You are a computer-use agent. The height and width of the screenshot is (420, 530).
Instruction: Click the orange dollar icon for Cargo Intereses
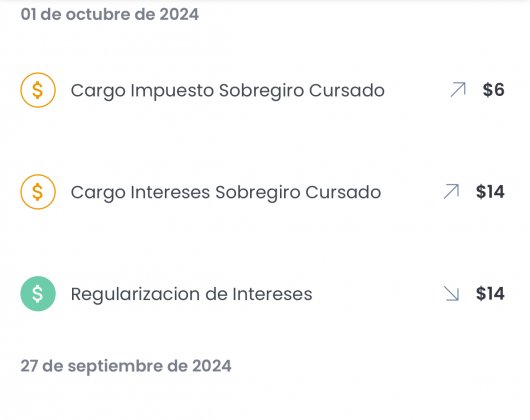coord(38,192)
